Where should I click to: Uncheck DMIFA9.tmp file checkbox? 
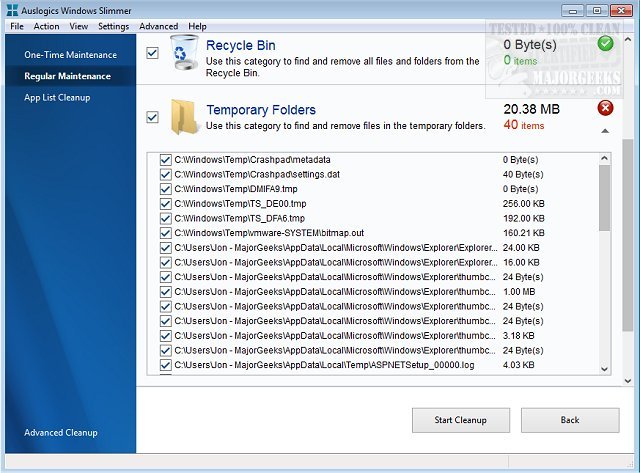165,189
